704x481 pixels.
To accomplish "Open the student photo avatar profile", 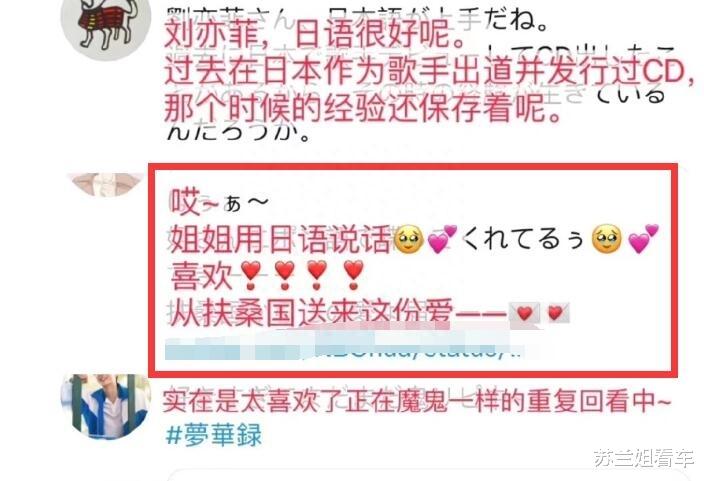I will click(106, 407).
